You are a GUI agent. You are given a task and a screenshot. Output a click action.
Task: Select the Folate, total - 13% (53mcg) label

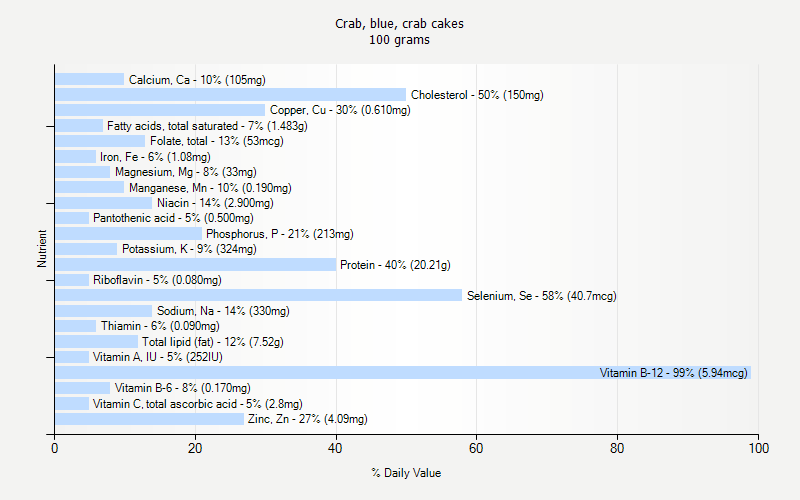[217, 141]
